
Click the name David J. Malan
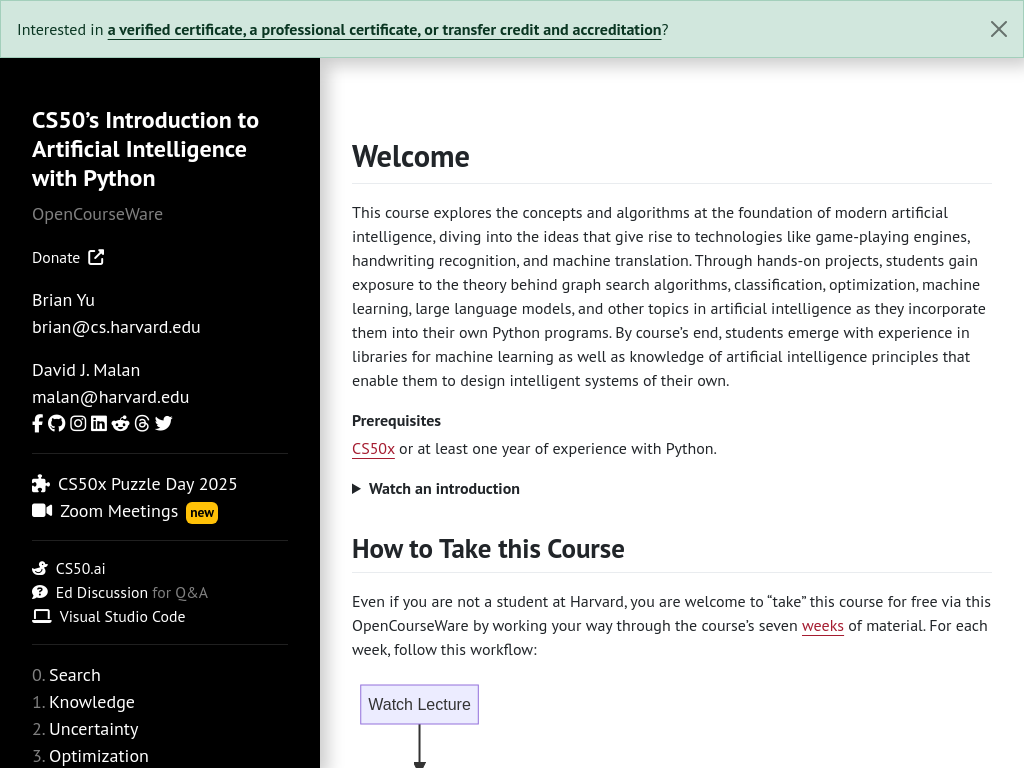click(86, 370)
